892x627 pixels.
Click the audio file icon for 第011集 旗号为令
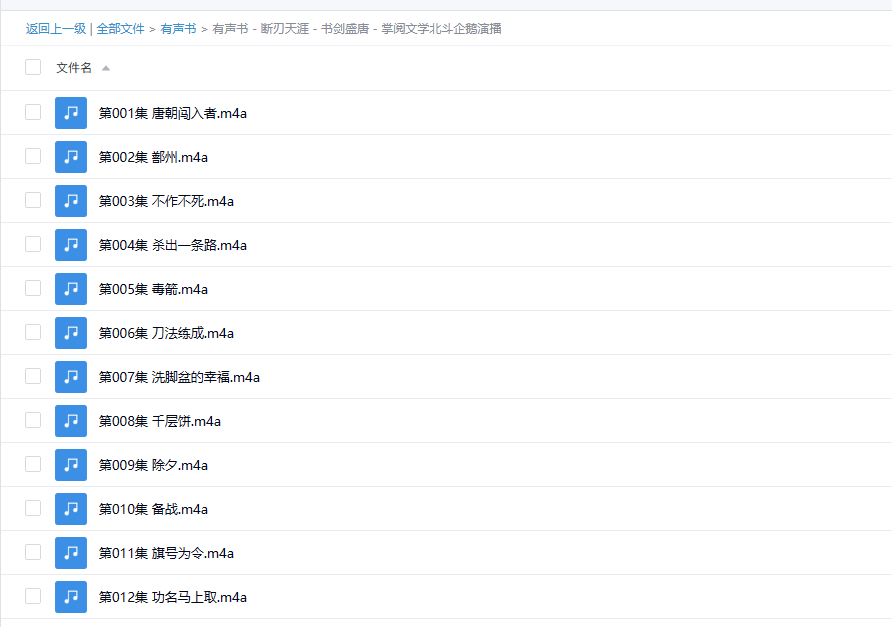70,552
